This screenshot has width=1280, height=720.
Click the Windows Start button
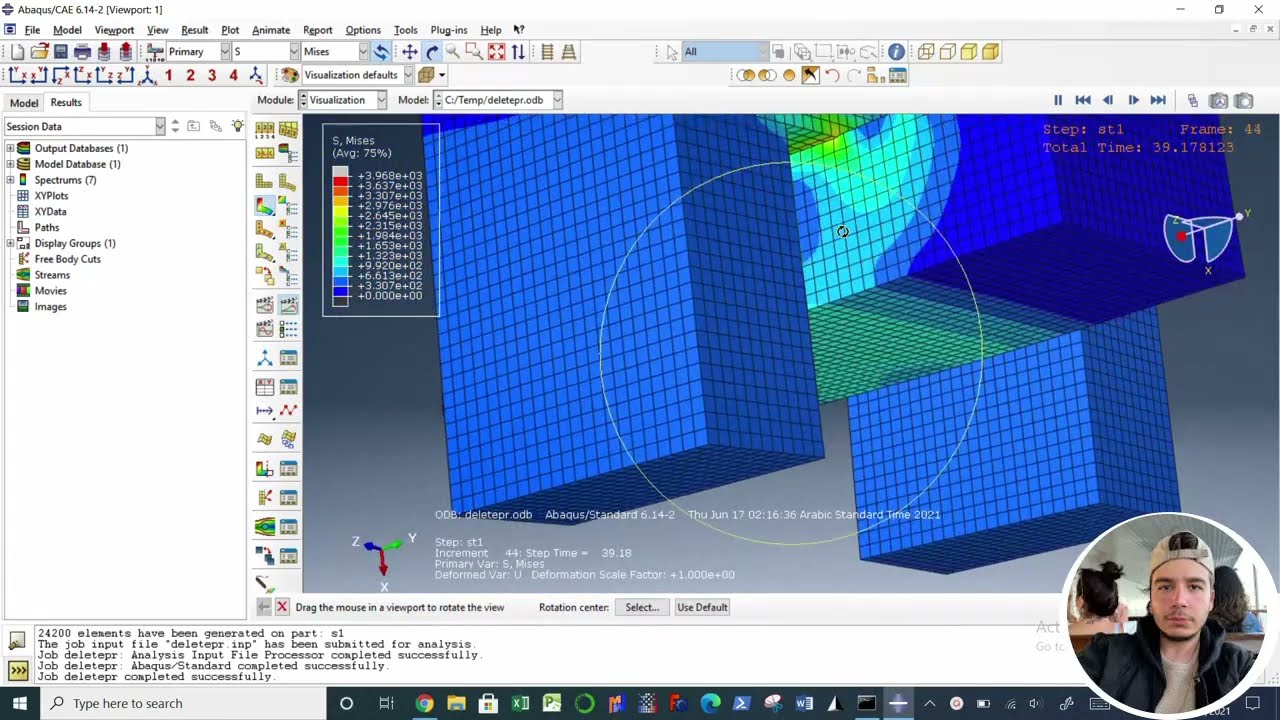tap(19, 703)
